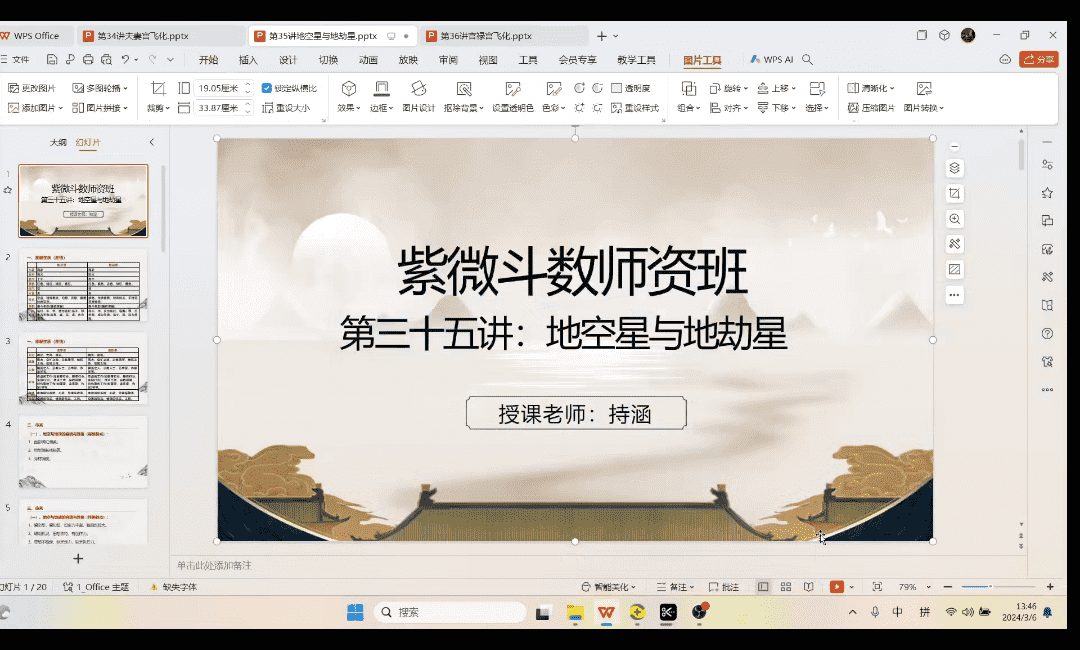Image resolution: width=1080 pixels, height=650 pixels.
Task: Start slideshow with the orange play button
Action: click(837, 587)
